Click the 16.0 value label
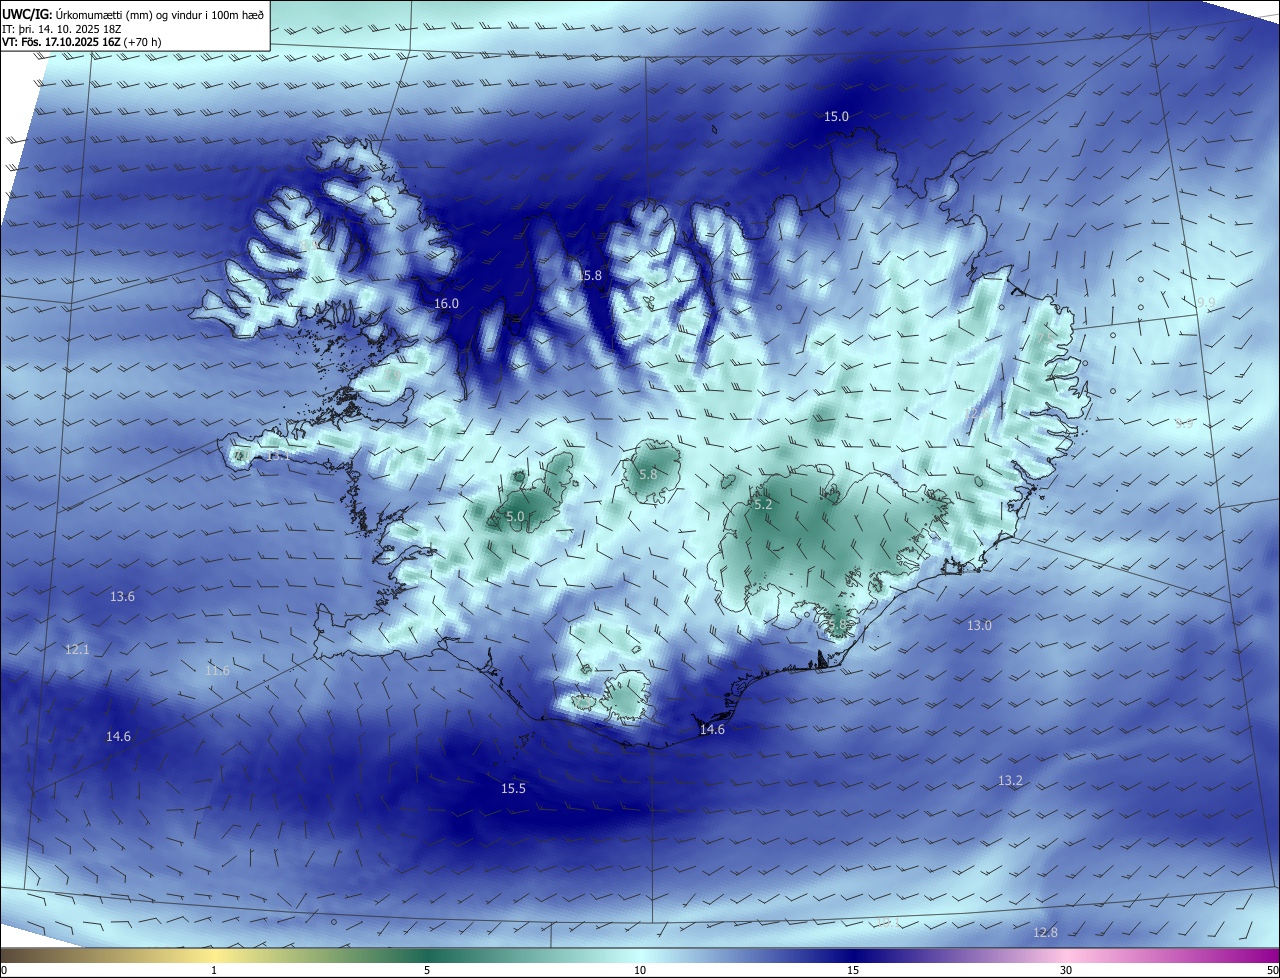The height and width of the screenshot is (978, 1280). (446, 303)
